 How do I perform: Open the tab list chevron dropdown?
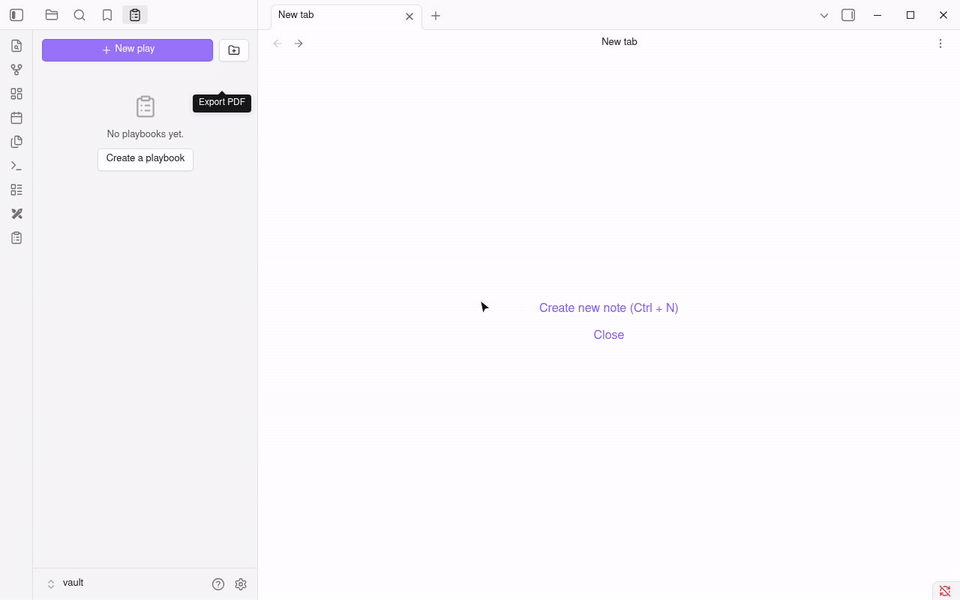click(x=824, y=16)
